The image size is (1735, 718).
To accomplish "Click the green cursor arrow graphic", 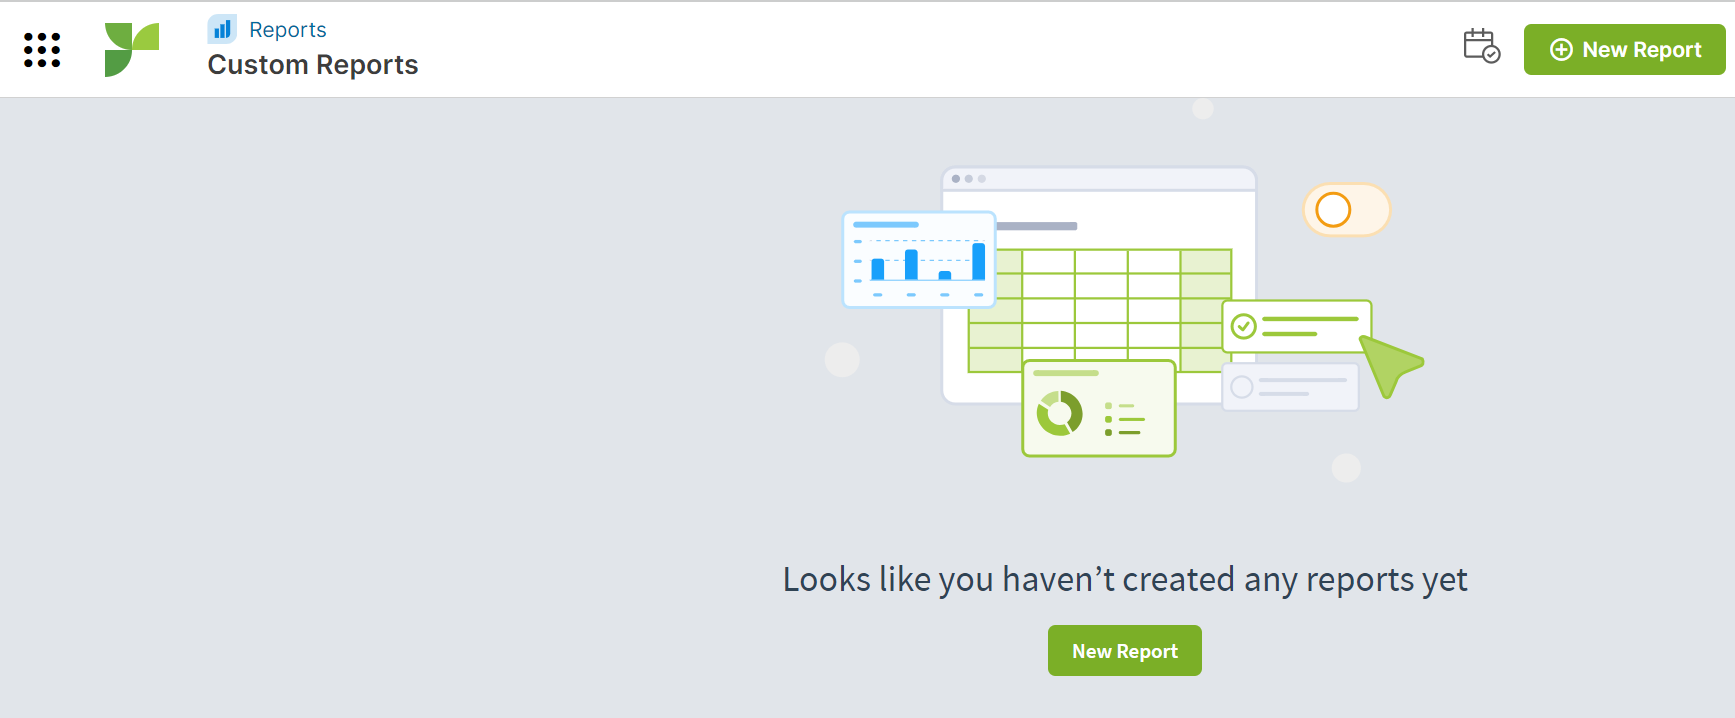I will tap(1389, 364).
